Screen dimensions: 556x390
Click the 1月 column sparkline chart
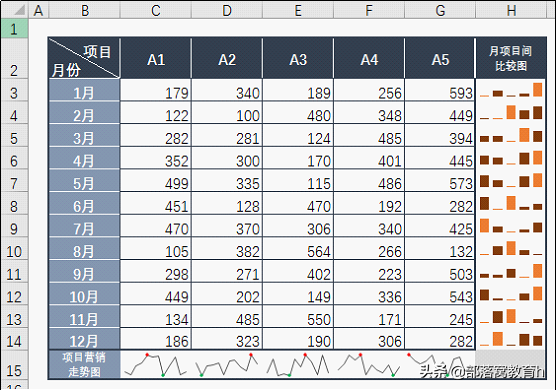(511, 90)
